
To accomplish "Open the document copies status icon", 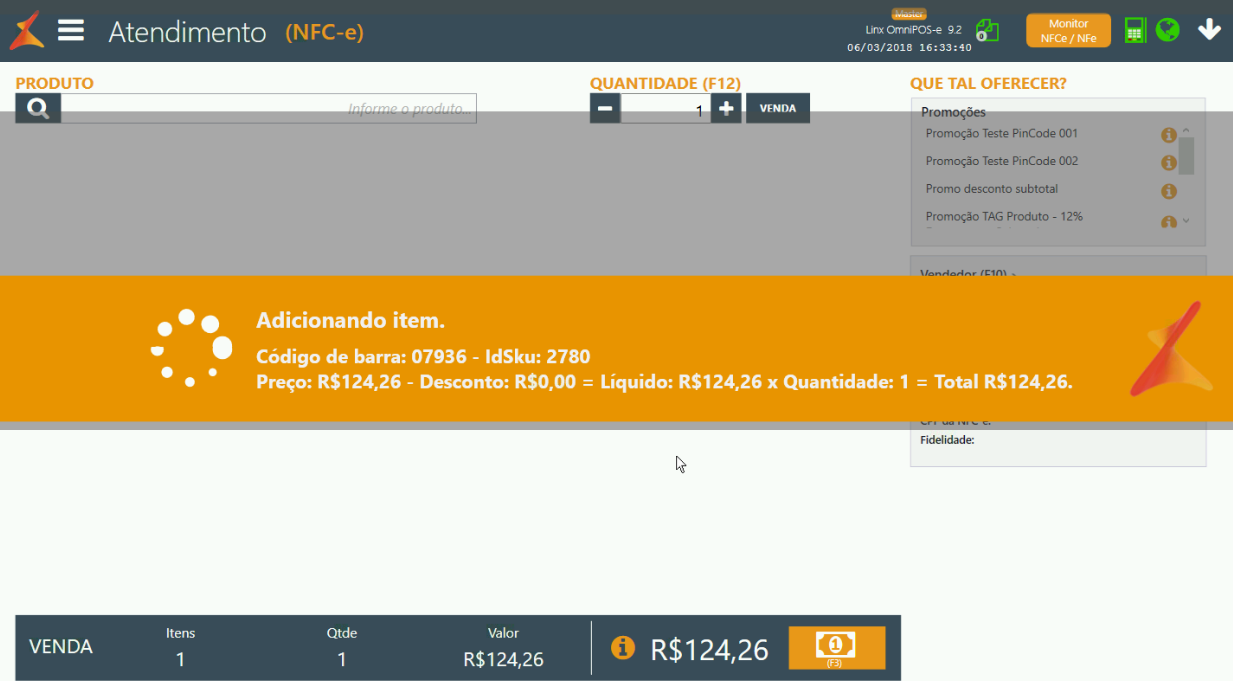I will coord(987,30).
